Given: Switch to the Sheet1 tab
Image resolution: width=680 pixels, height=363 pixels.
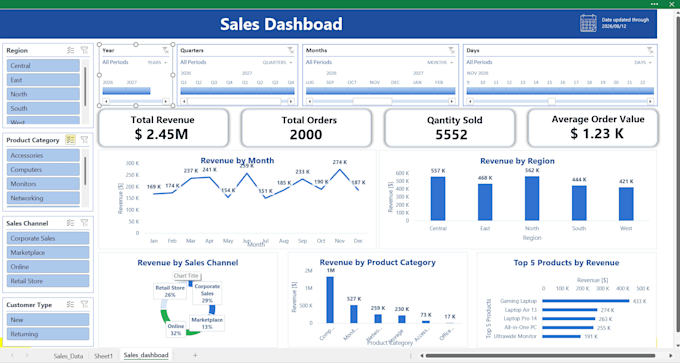Looking at the screenshot, I should (103, 356).
